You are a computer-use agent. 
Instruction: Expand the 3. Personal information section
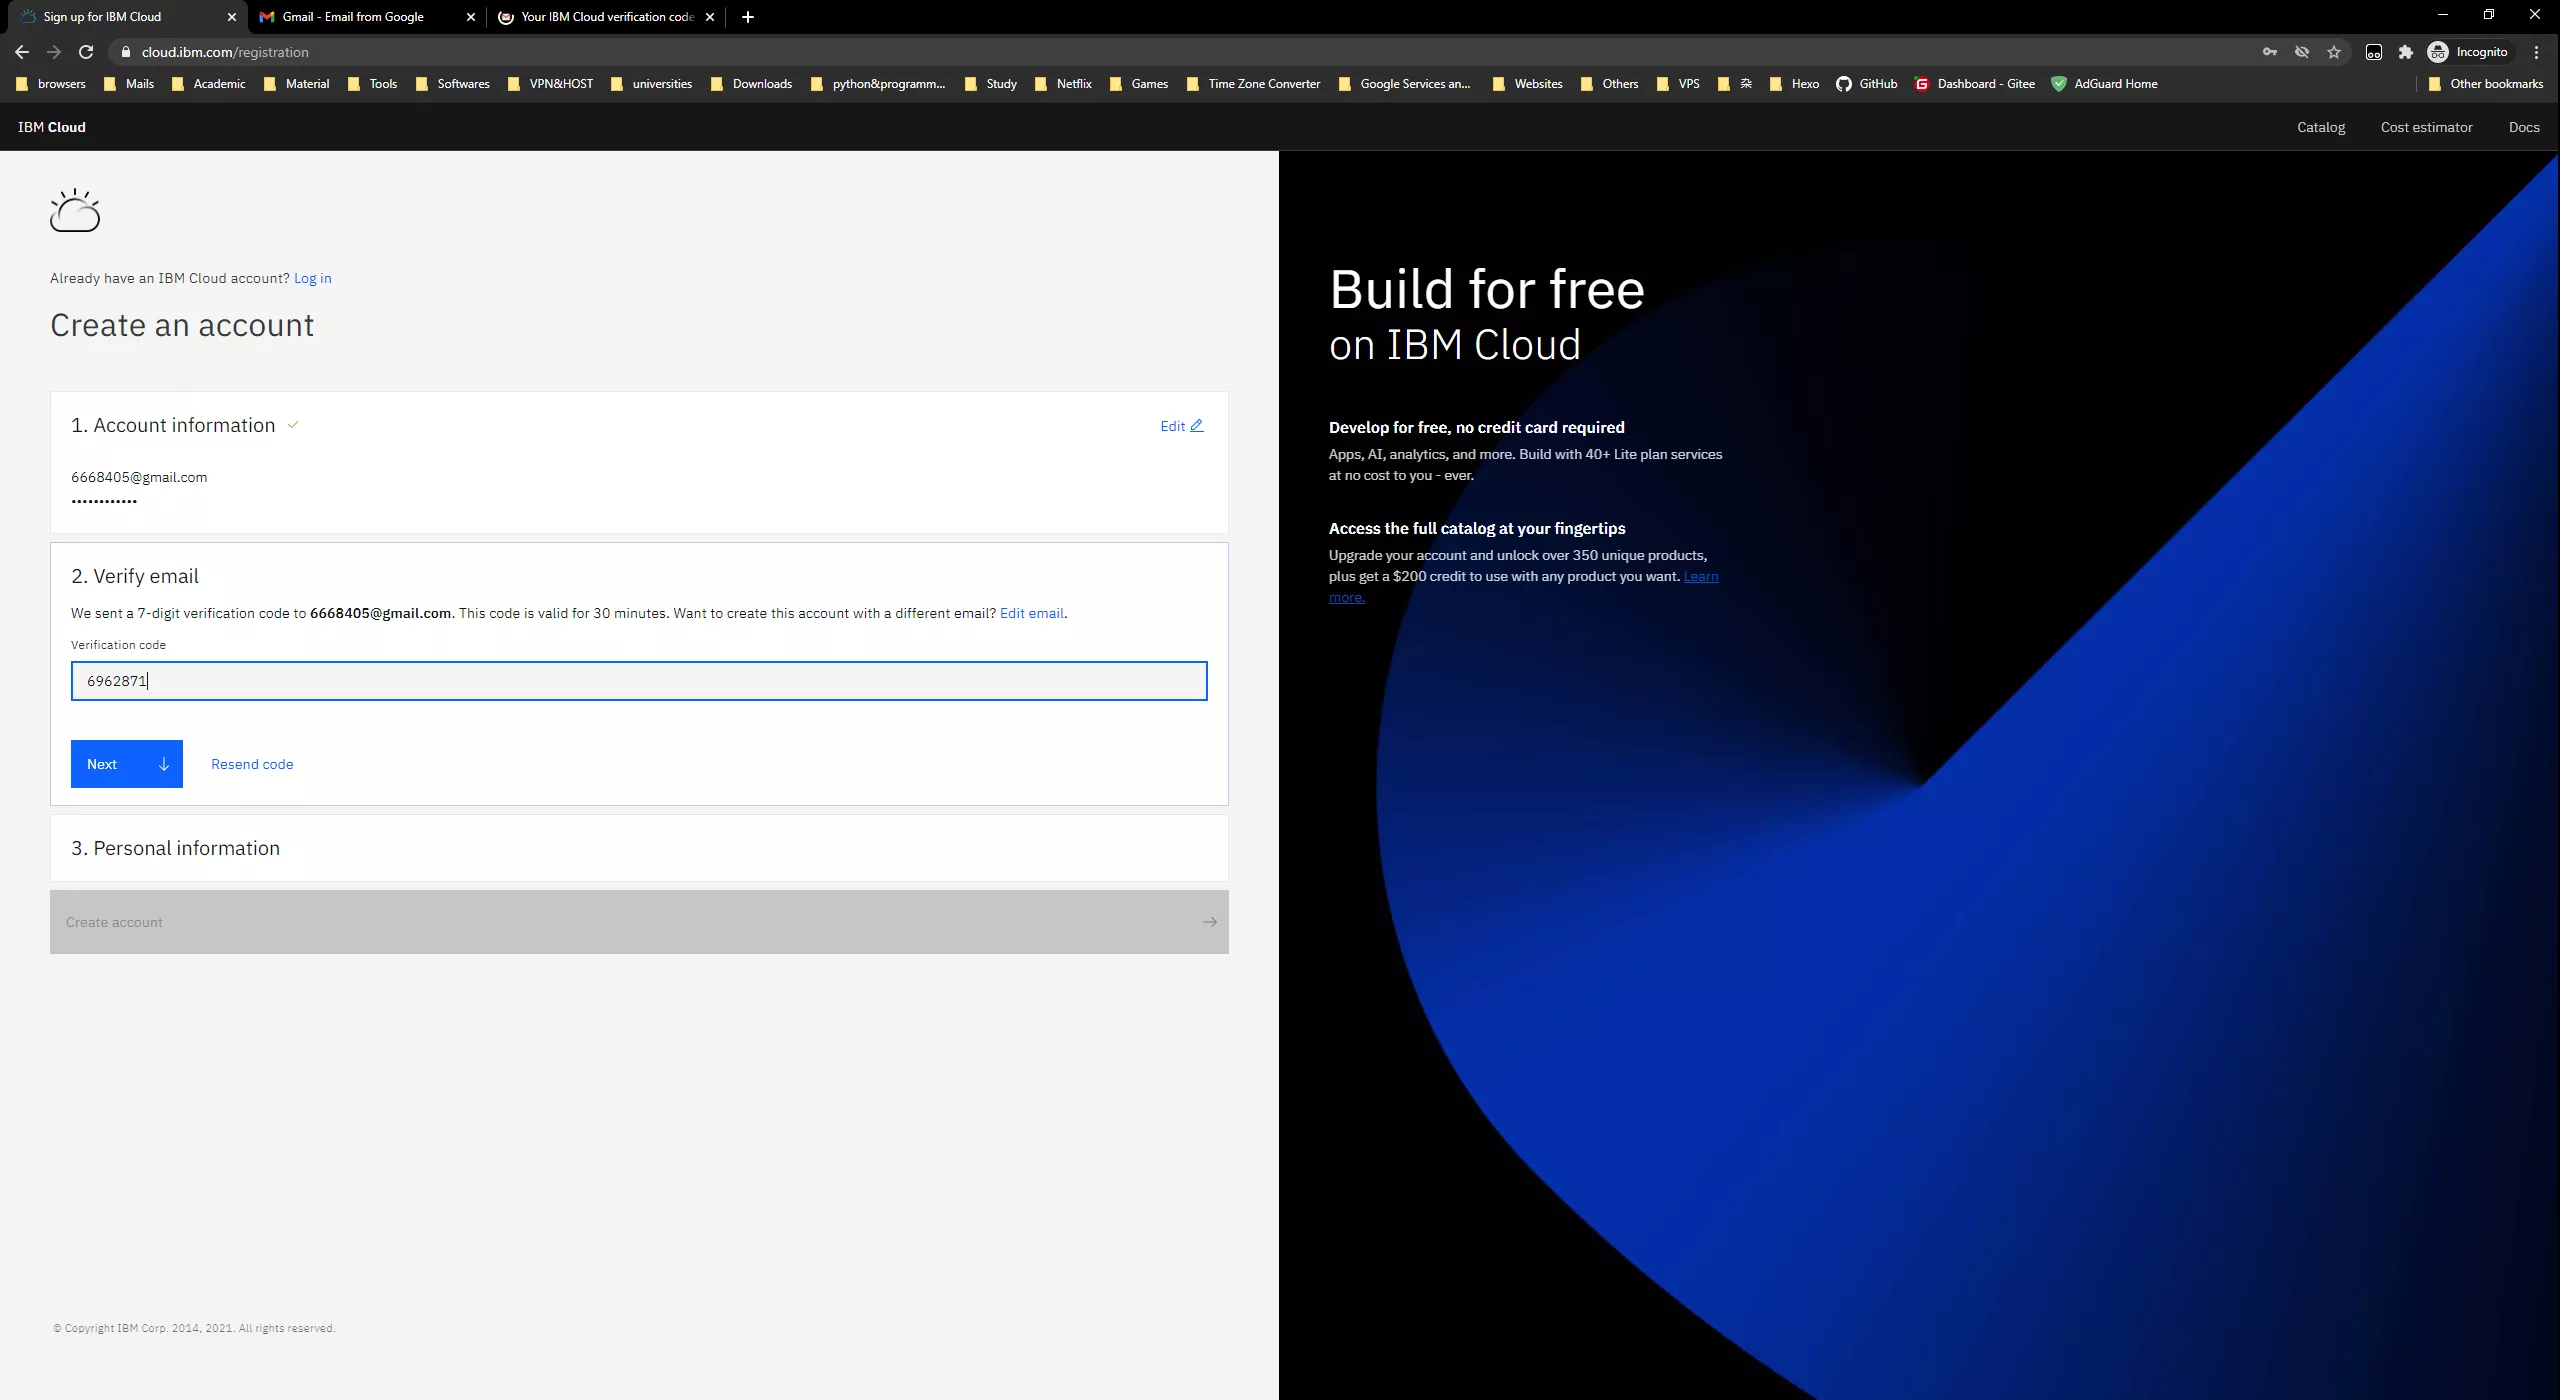click(639, 848)
